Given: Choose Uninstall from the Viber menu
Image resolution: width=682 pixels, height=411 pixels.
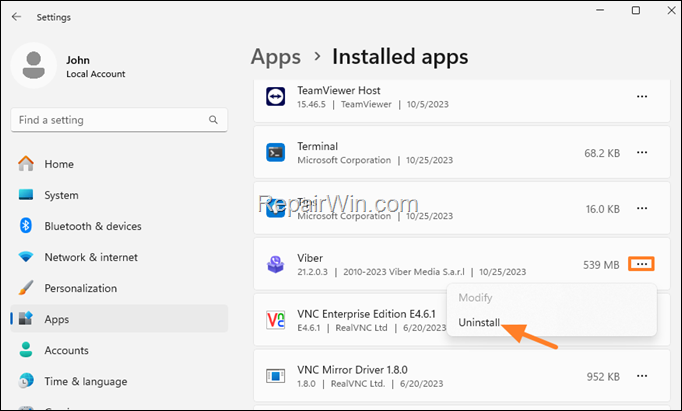Looking at the screenshot, I should pos(479,322).
